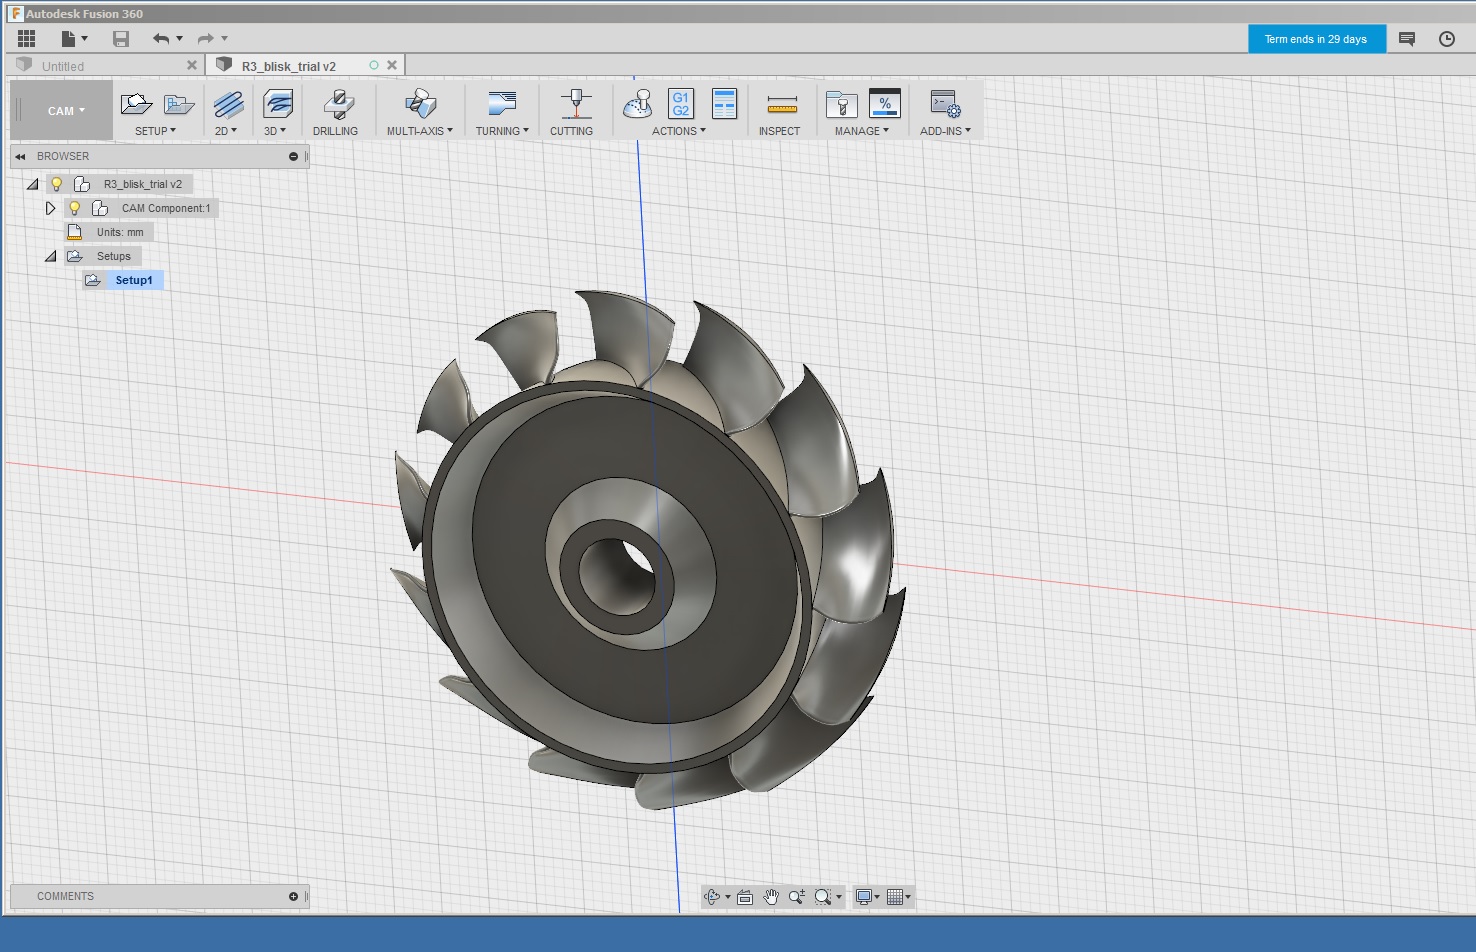Image resolution: width=1476 pixels, height=952 pixels.
Task: Toggle visibility bulb of CAM Component:1
Action: click(75, 208)
